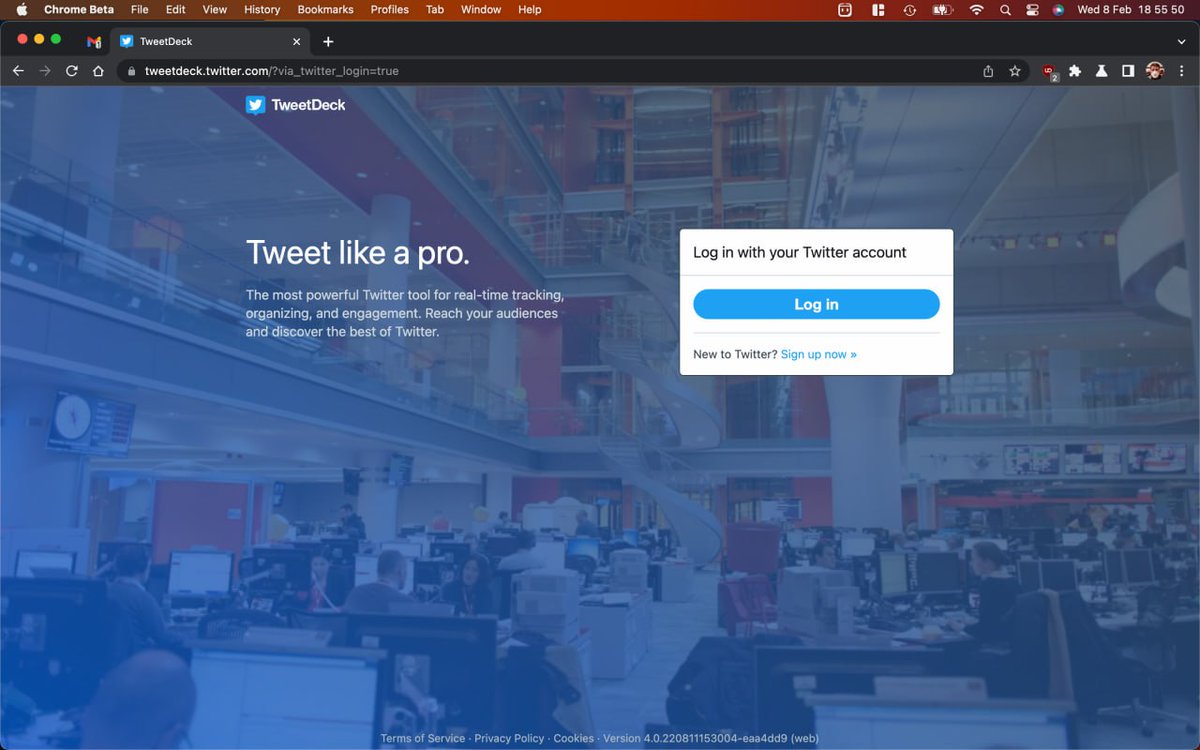Open the browser home page button
Screen dimensions: 1200x750
98,71
